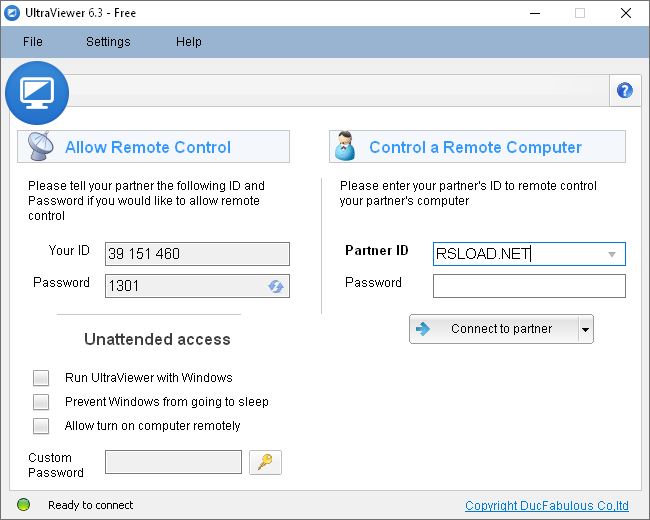Open the Settings menu
Screen dimensions: 650x520
pos(108,42)
